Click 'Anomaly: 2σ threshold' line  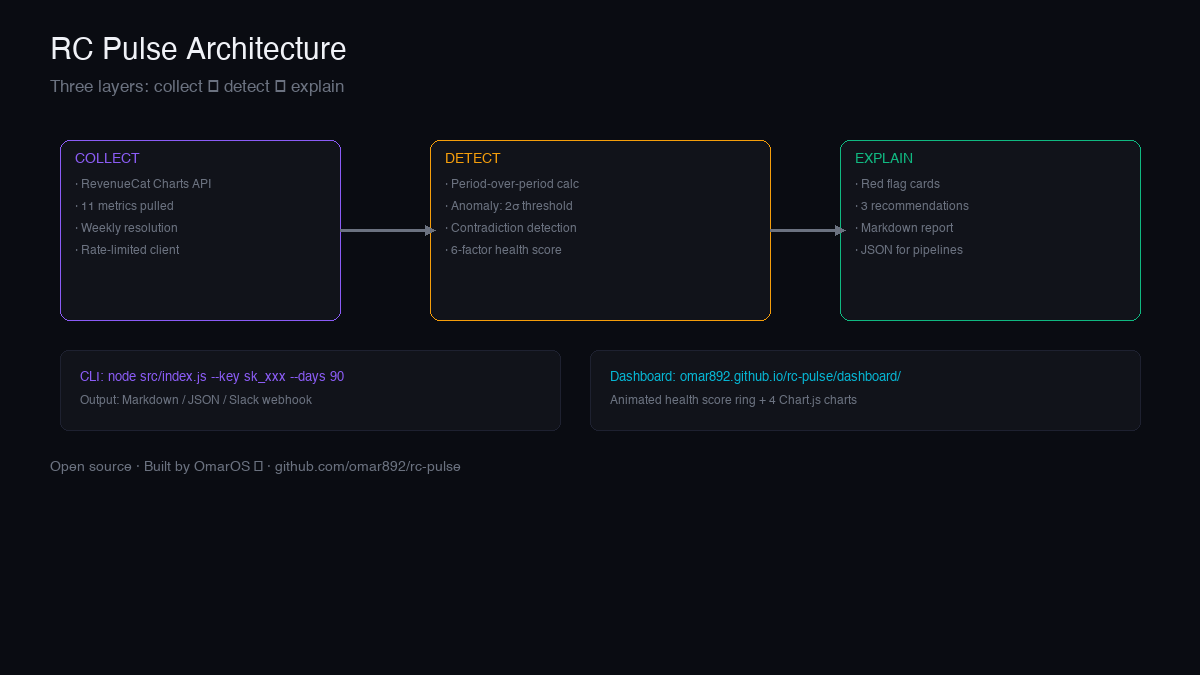click(509, 206)
